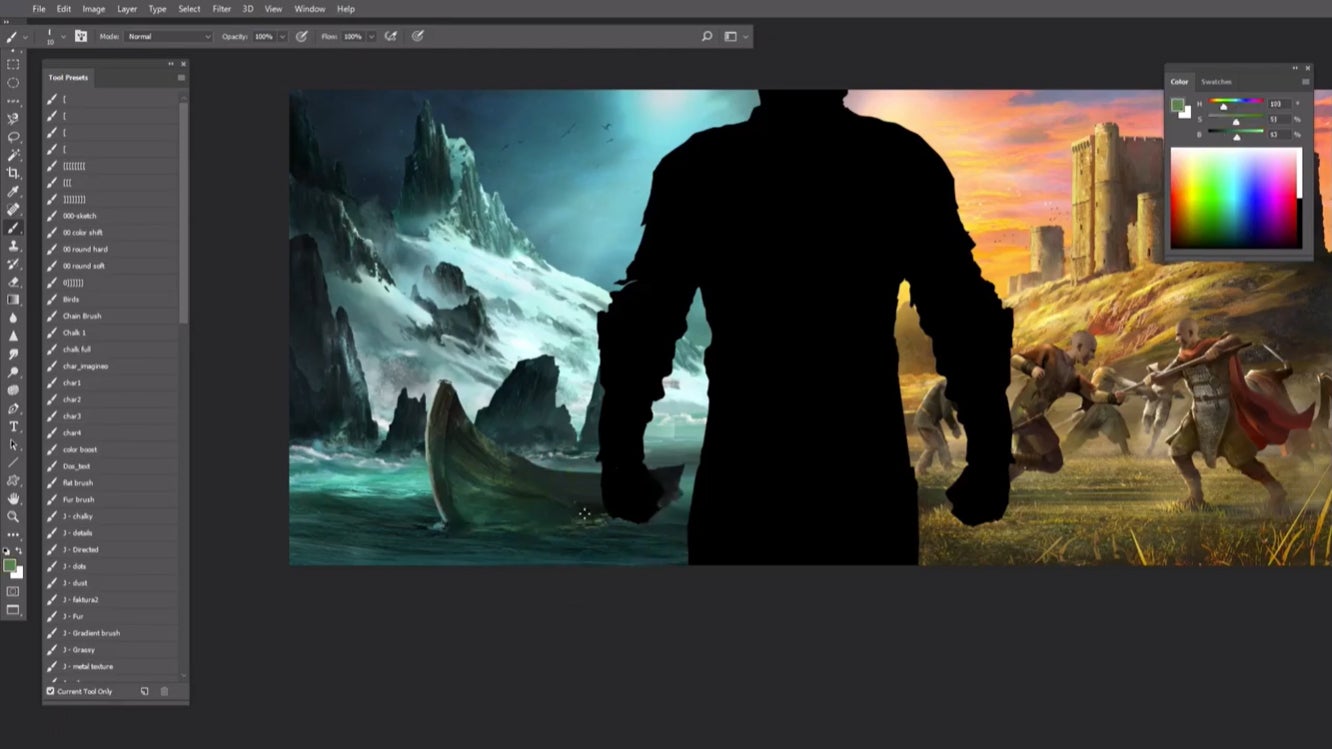Image resolution: width=1332 pixels, height=749 pixels.
Task: Select the Crop tool
Action: pyautogui.click(x=13, y=173)
